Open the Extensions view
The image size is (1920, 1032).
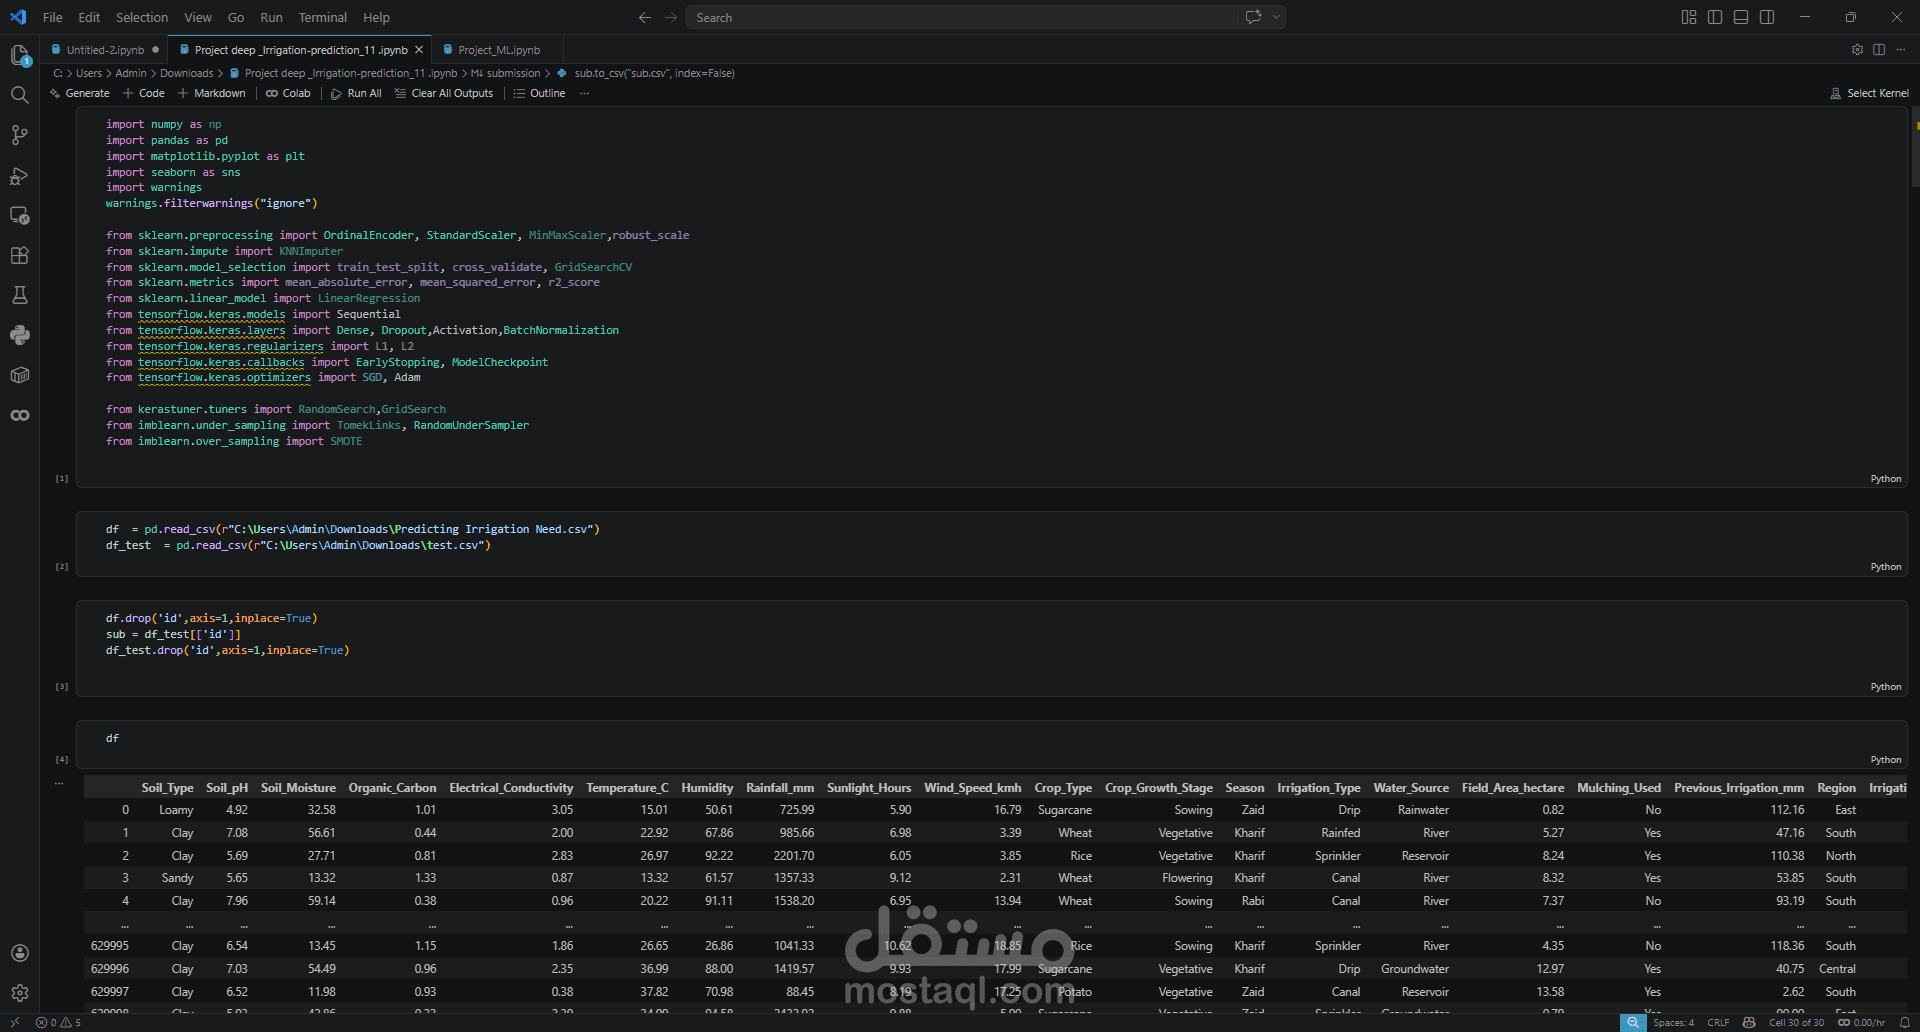pos(19,255)
